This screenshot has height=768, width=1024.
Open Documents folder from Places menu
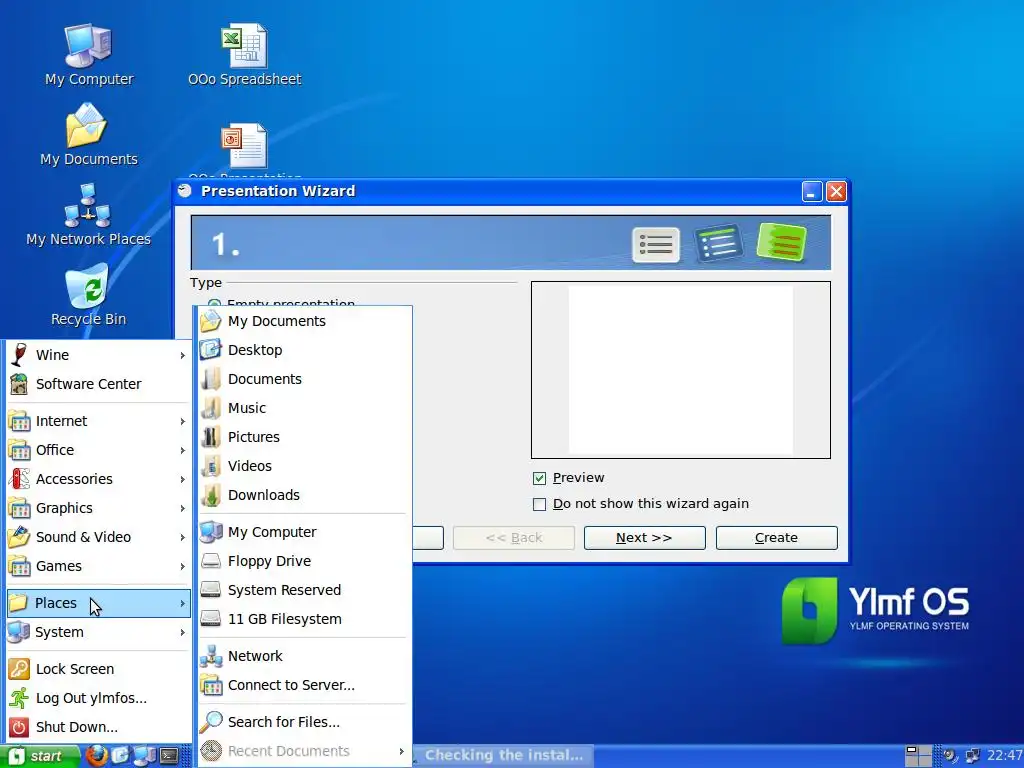tap(303, 379)
